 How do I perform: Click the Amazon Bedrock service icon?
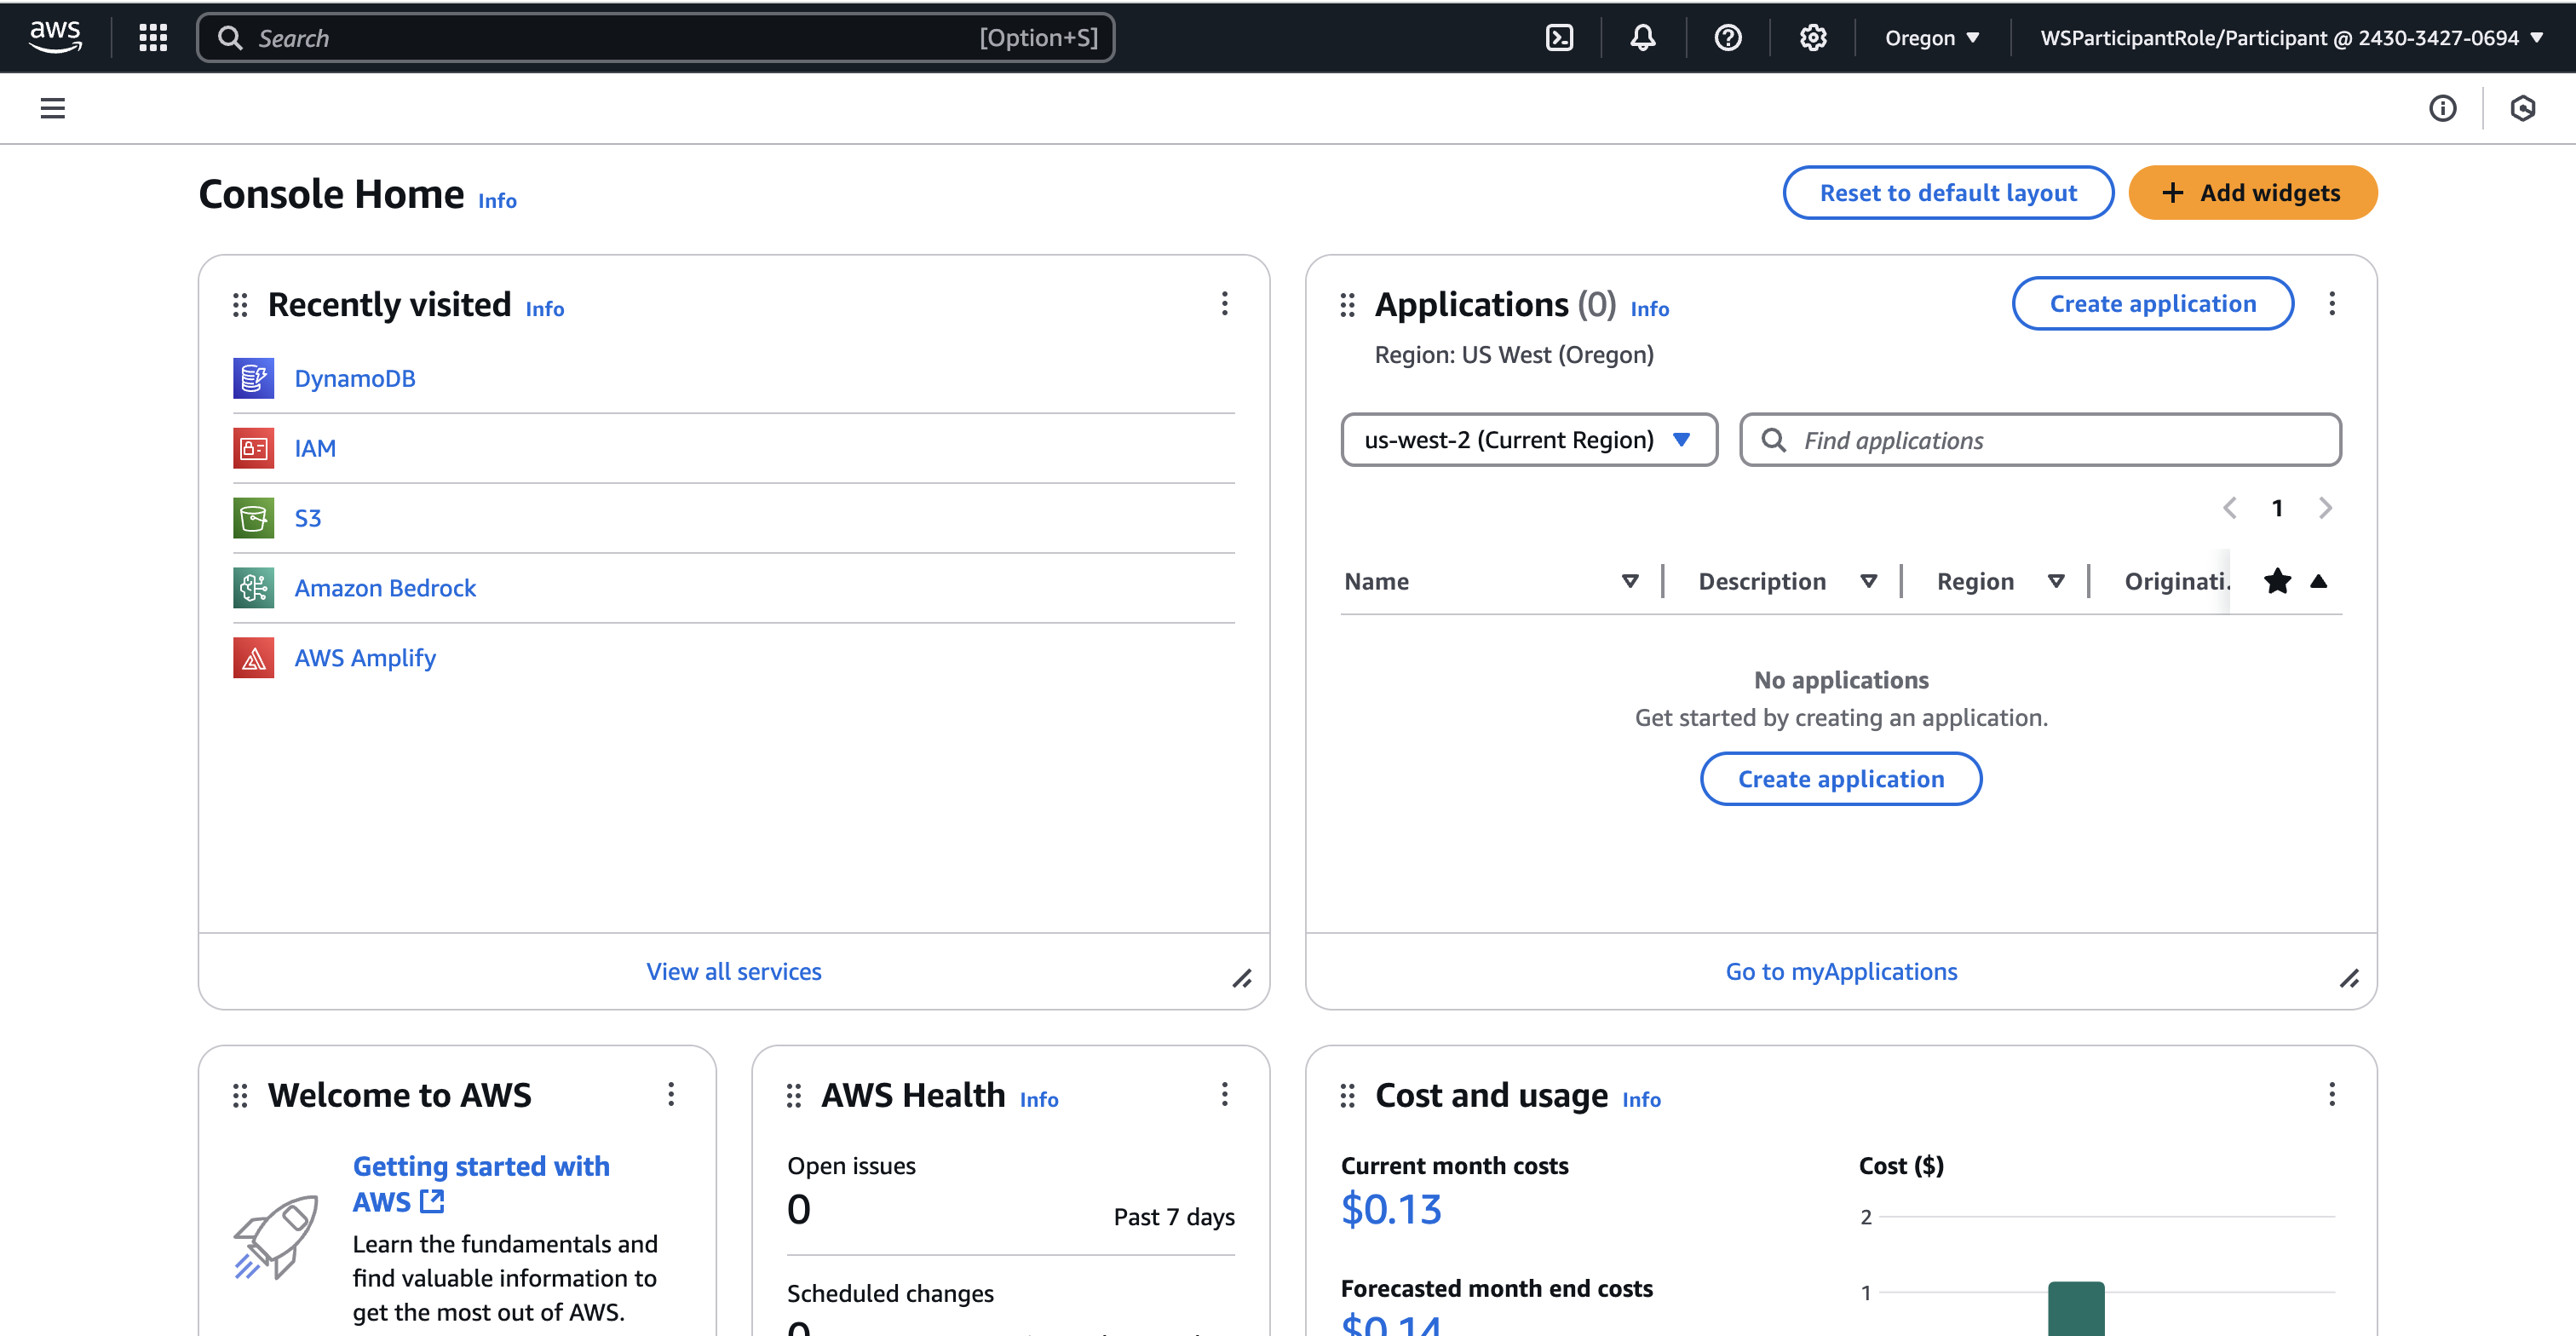[253, 588]
